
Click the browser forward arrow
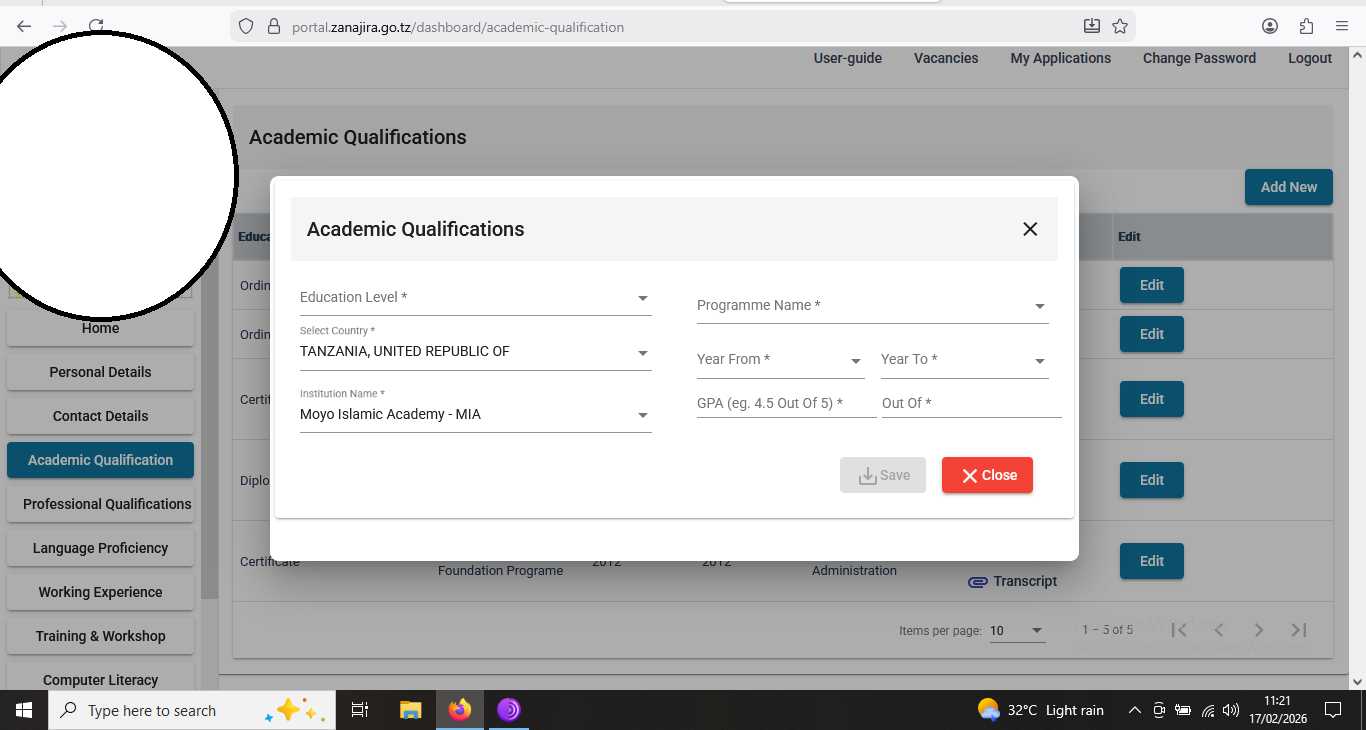coord(60,26)
